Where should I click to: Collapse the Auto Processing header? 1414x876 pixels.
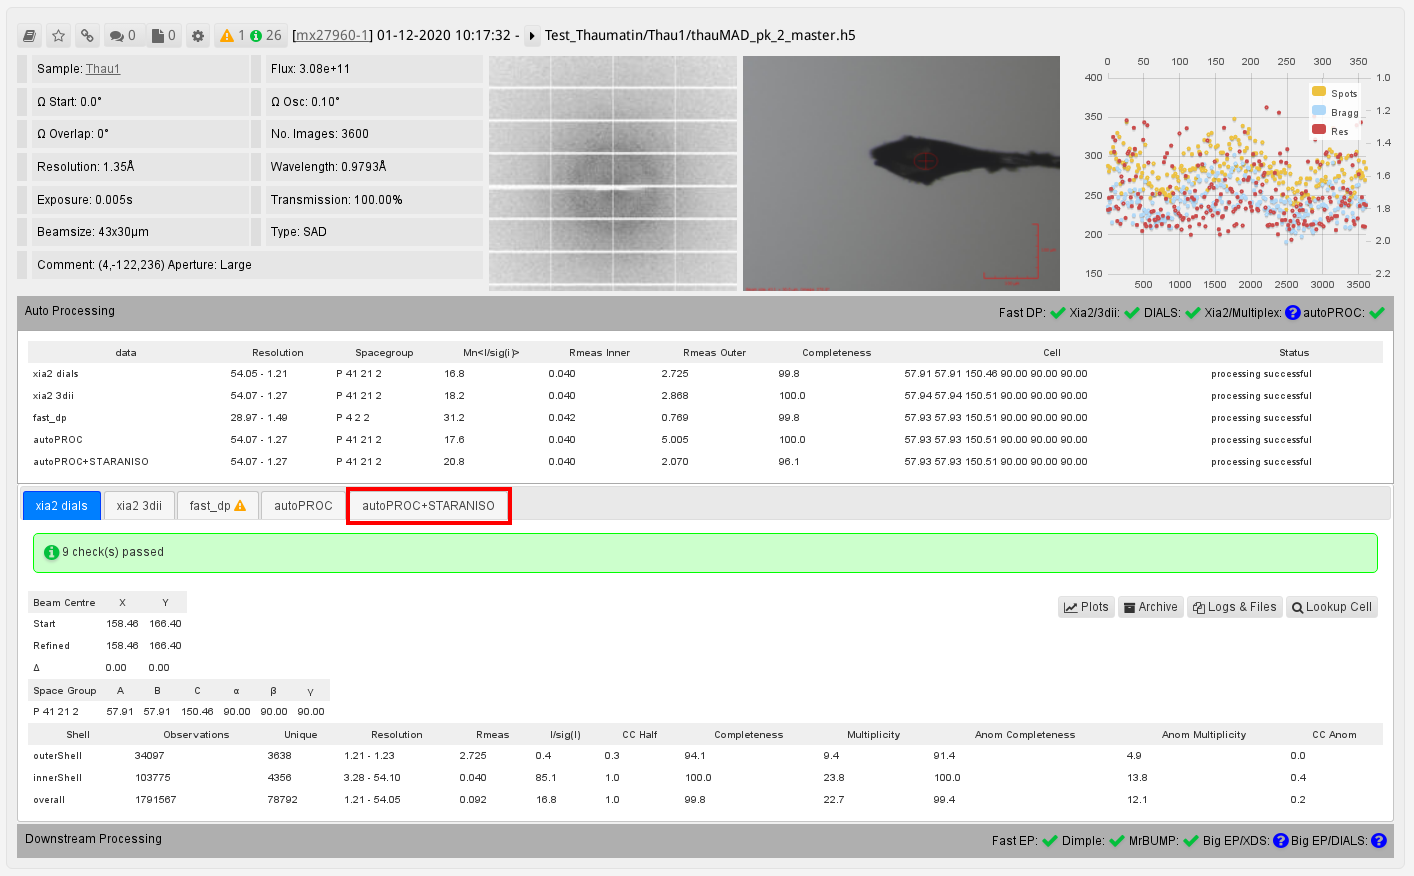pyautogui.click(x=705, y=312)
